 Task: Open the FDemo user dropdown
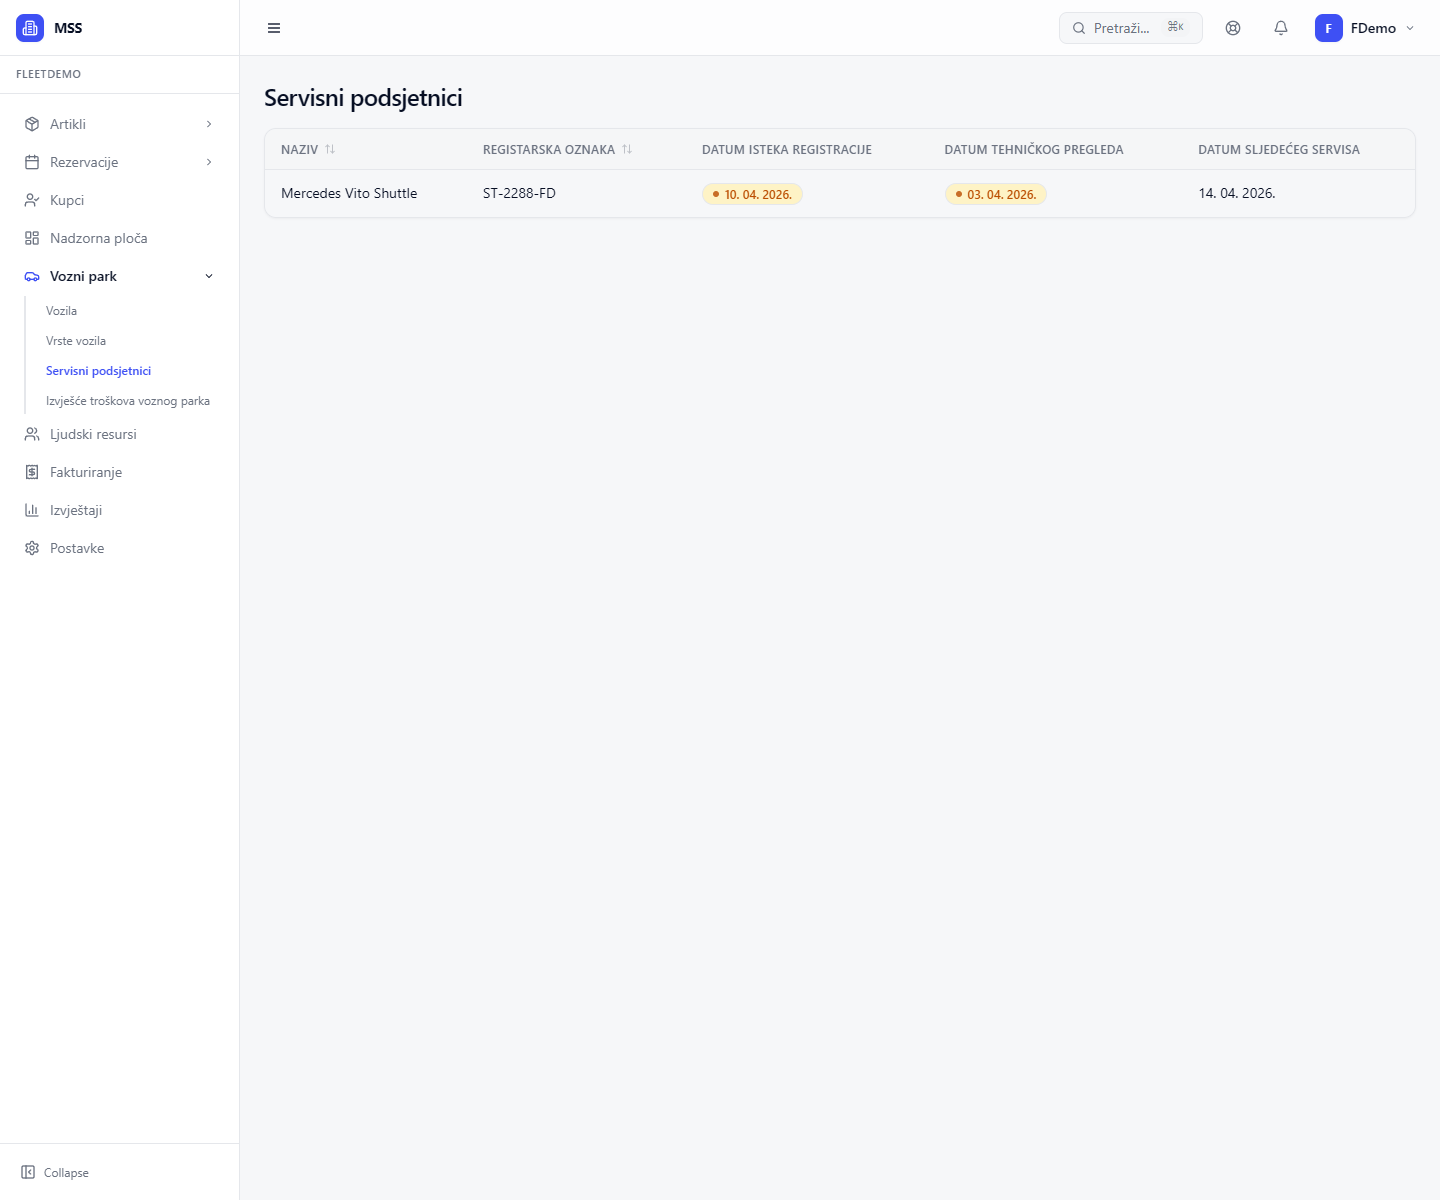pyautogui.click(x=1365, y=28)
